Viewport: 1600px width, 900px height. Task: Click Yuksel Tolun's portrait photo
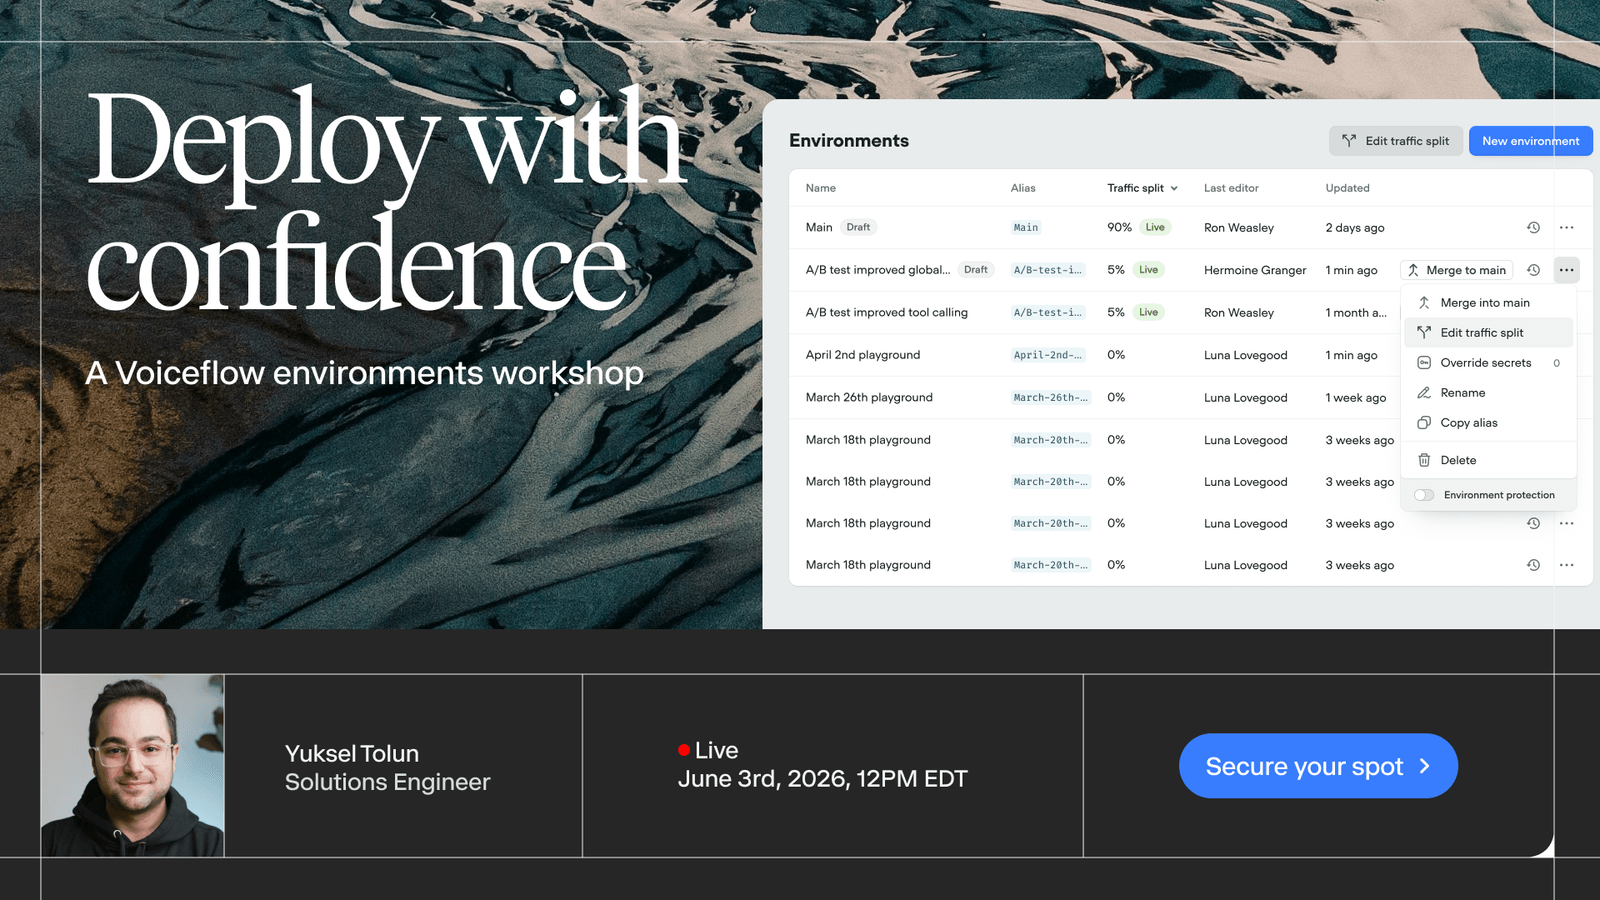click(133, 765)
